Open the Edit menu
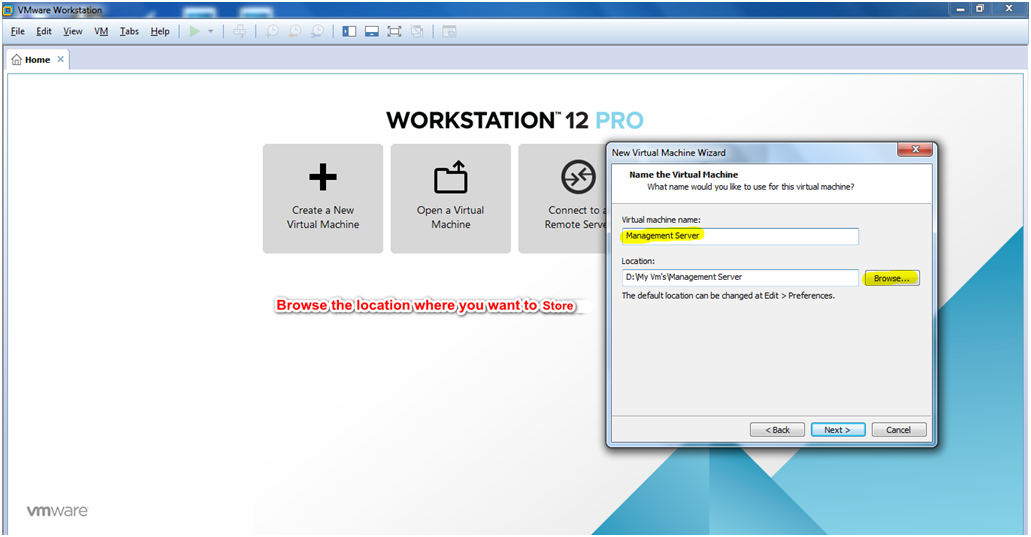This screenshot has height=537, width=1031. point(44,31)
